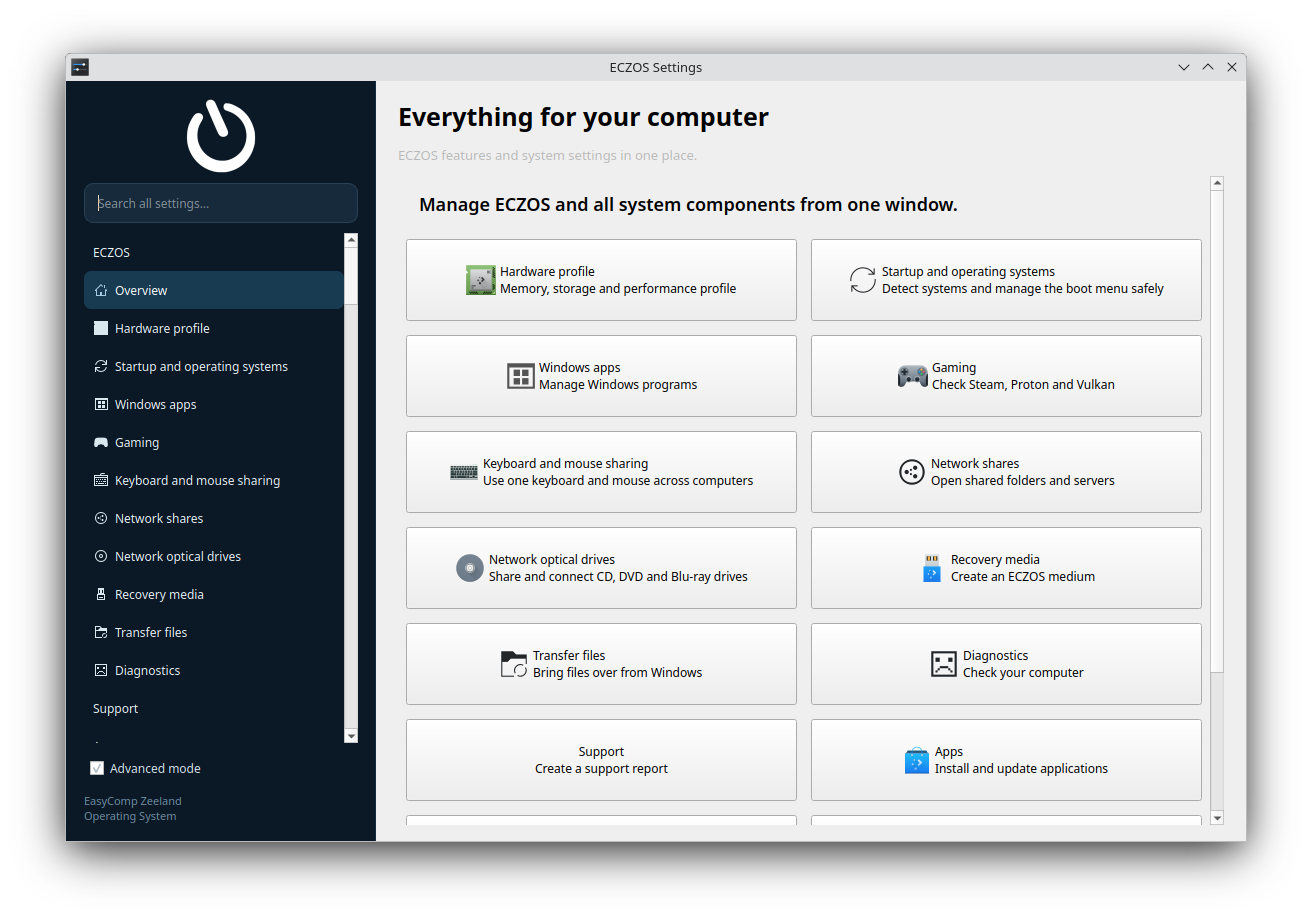Click the blue USB stick icon on the Recovery media card
This screenshot has height=919, width=1312.
tap(932, 568)
